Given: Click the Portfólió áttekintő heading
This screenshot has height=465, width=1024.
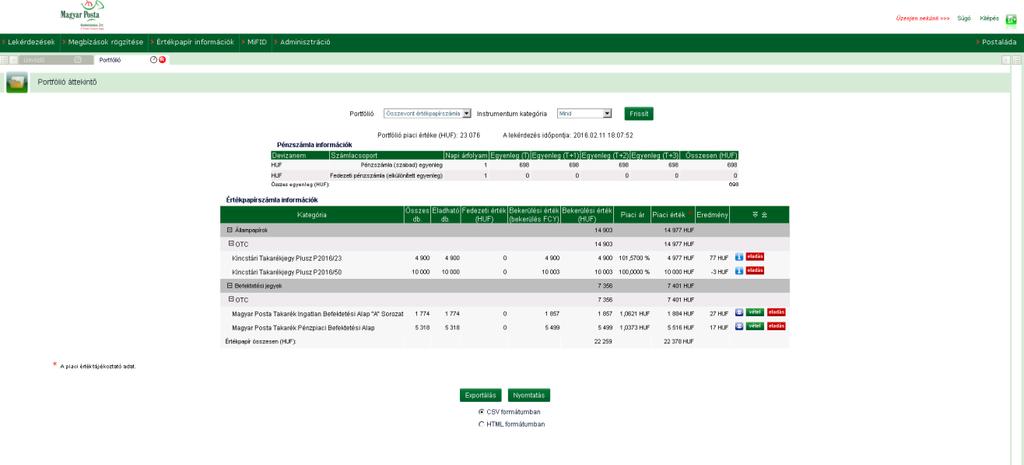Looking at the screenshot, I should pos(67,82).
